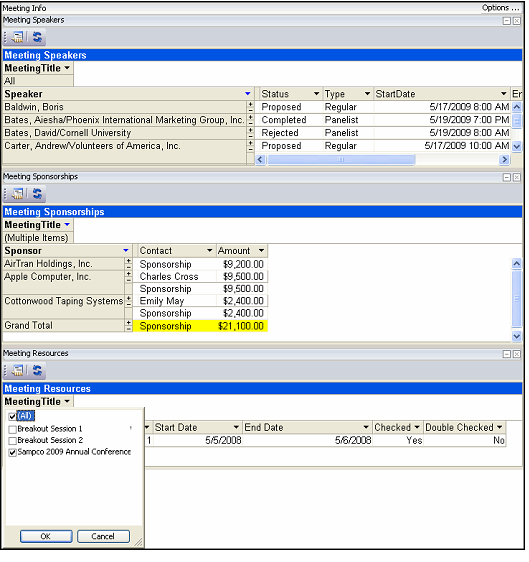Viewport: 529px width, 562px height.
Task: Open field list icon in Meeting Sponsorships toolbar
Action: click(x=17, y=194)
